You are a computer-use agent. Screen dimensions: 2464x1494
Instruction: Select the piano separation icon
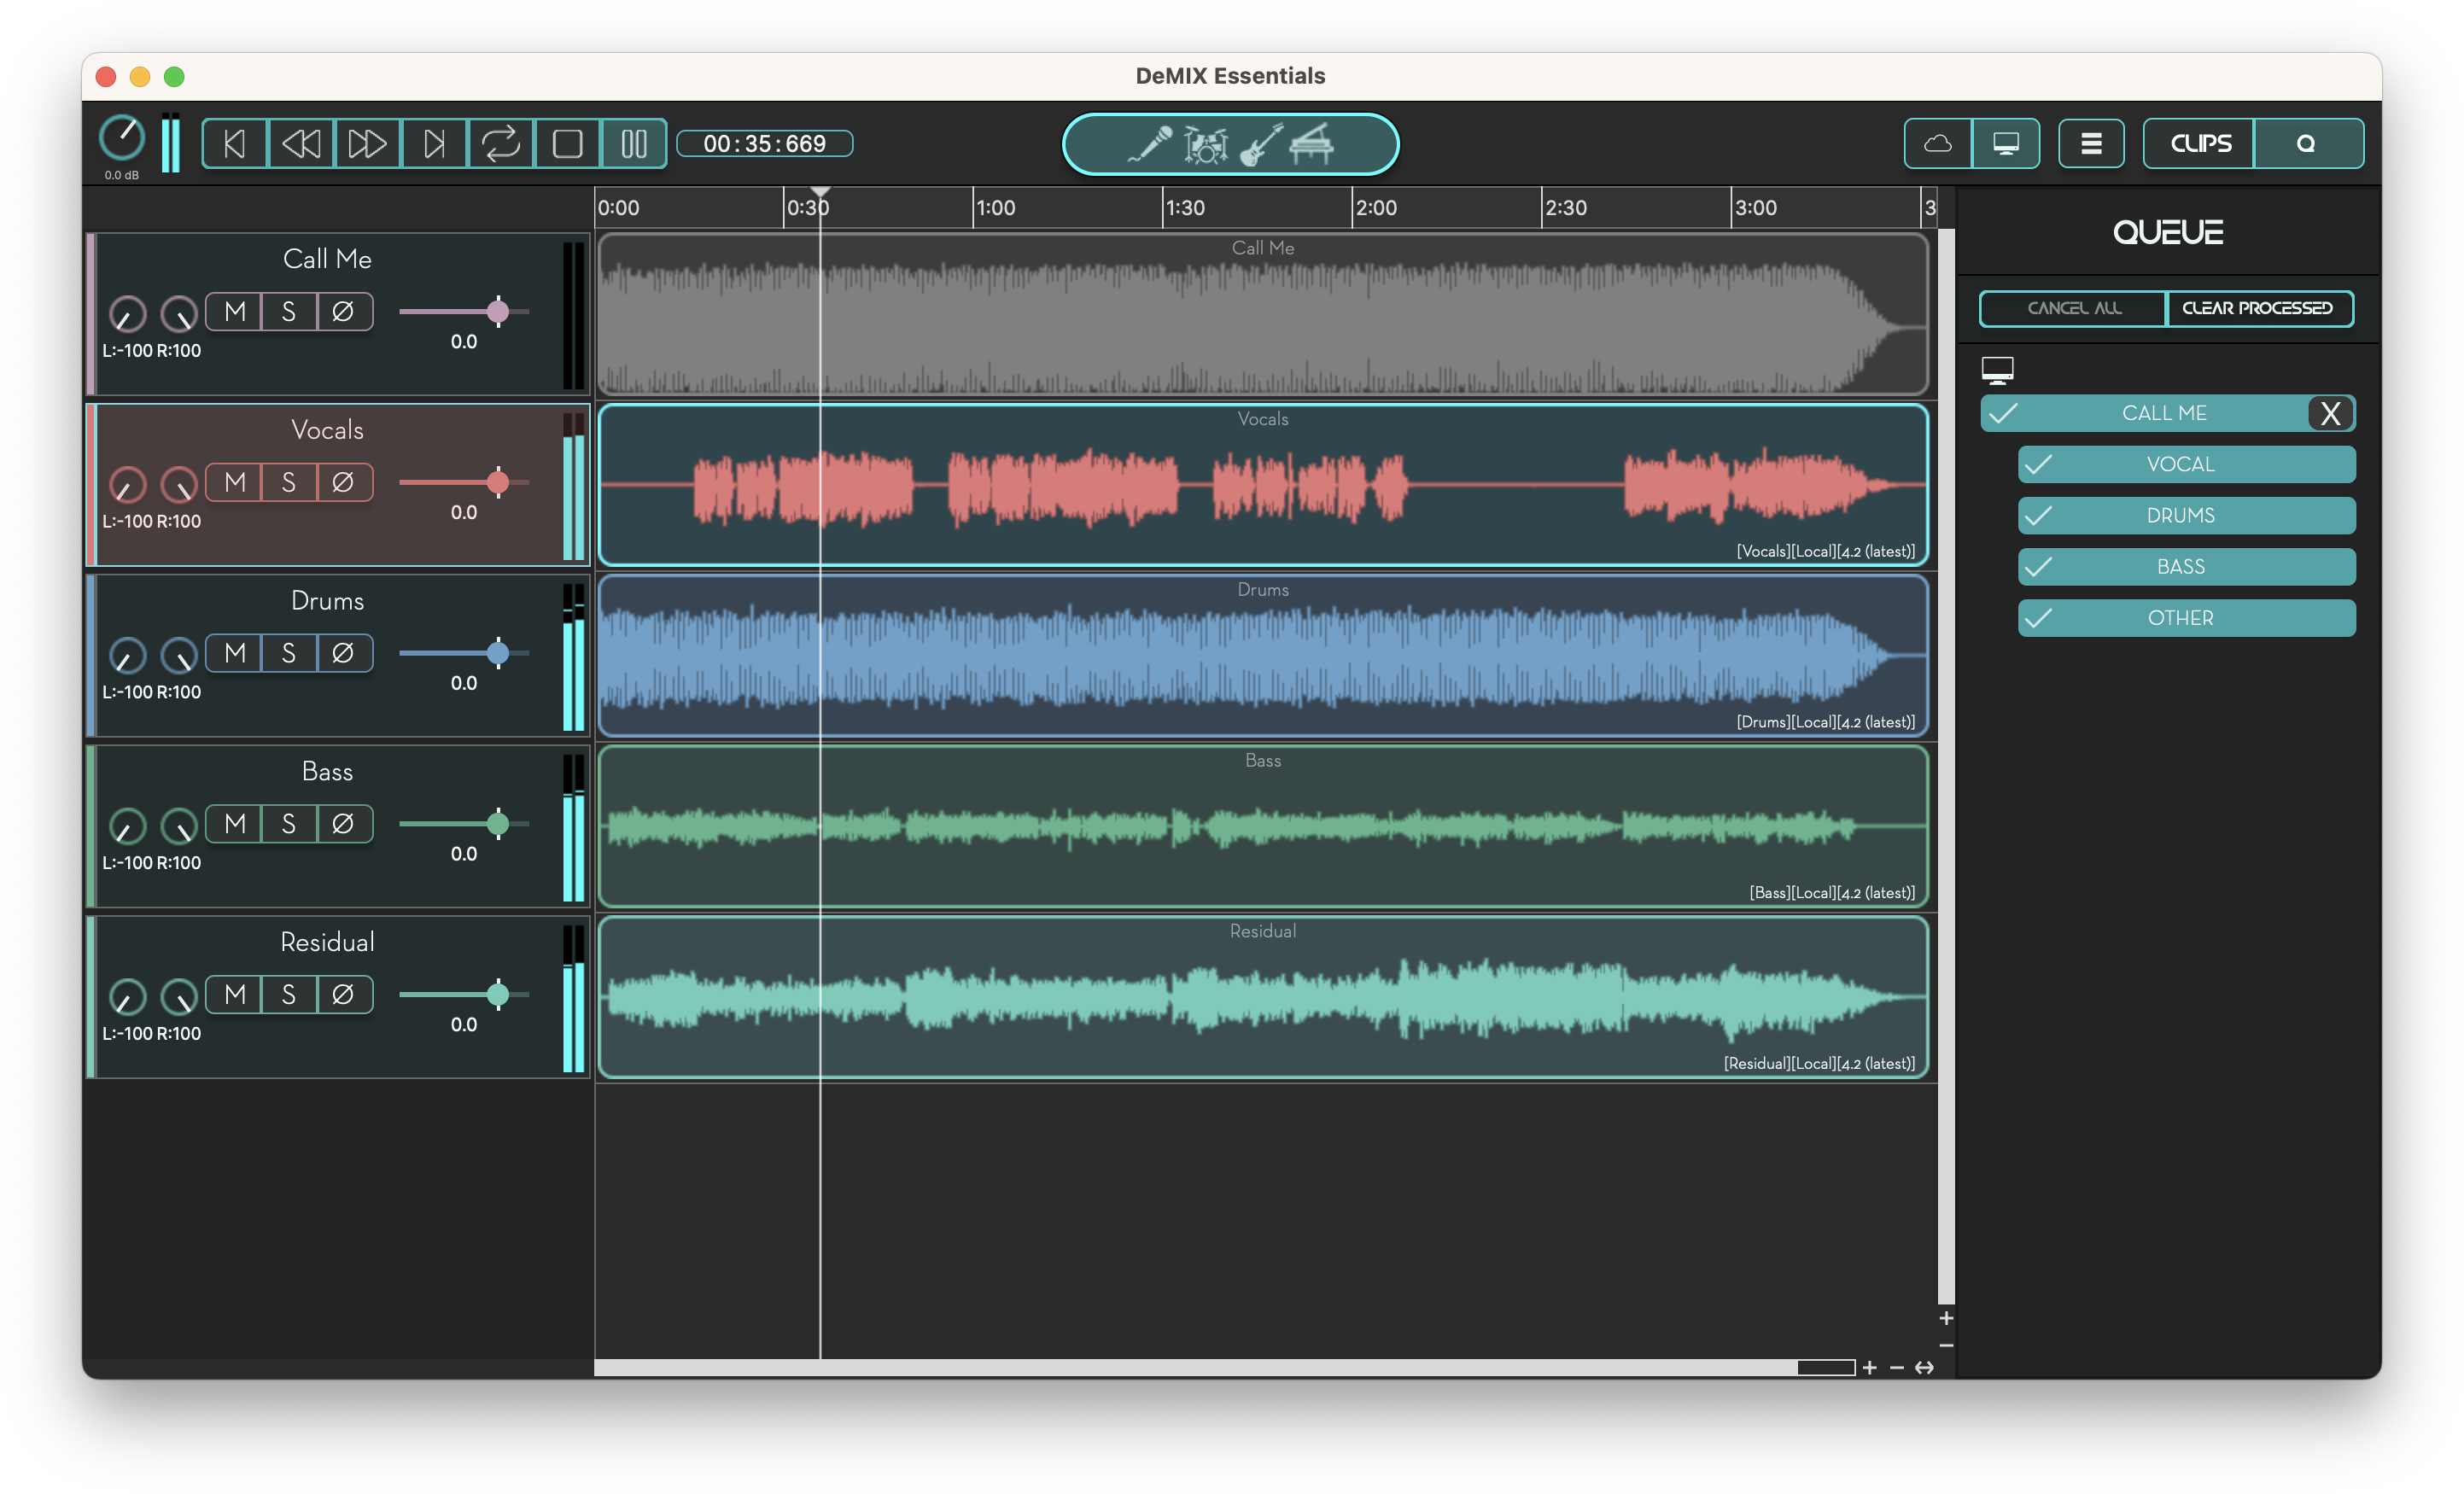[1312, 144]
